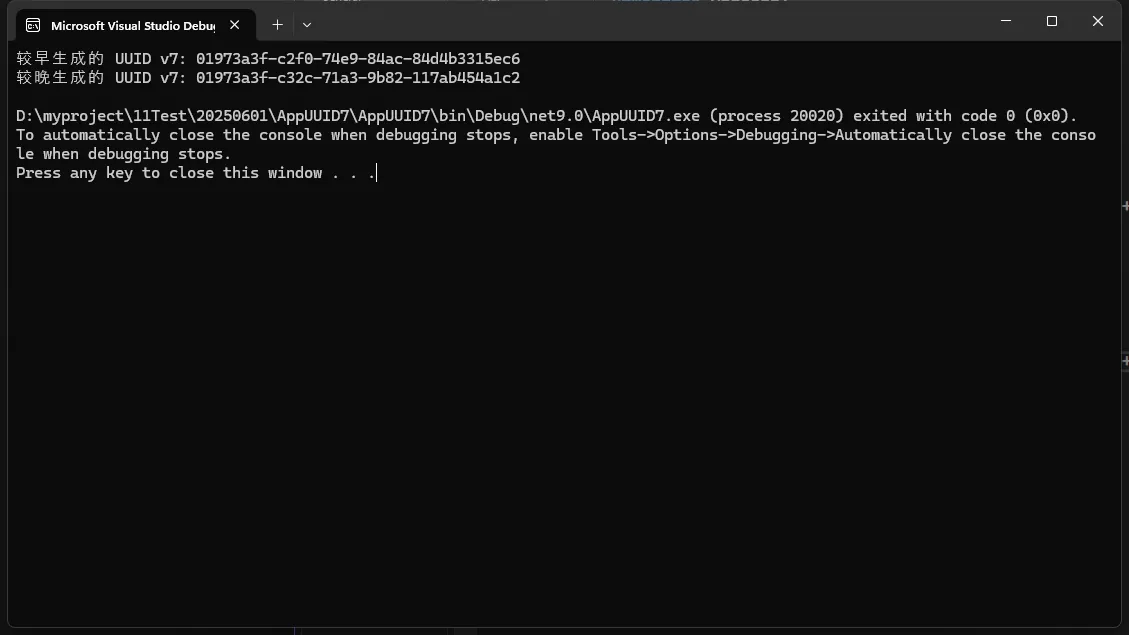1129x635 pixels.
Task: Click the later UUID ending in 454a1c2
Action: (358, 78)
